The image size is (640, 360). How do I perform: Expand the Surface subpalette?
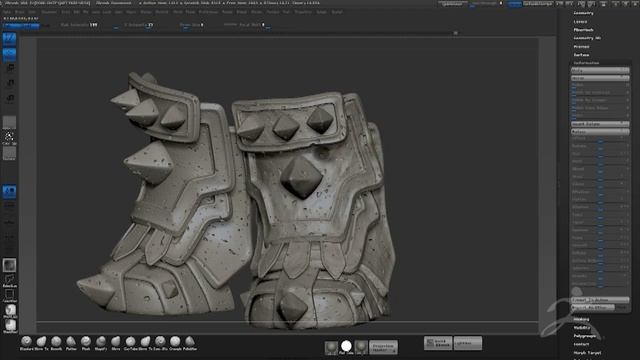pyautogui.click(x=581, y=55)
